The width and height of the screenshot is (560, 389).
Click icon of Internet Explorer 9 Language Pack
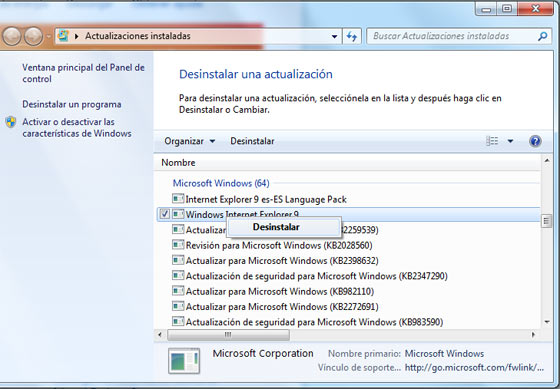pos(178,199)
